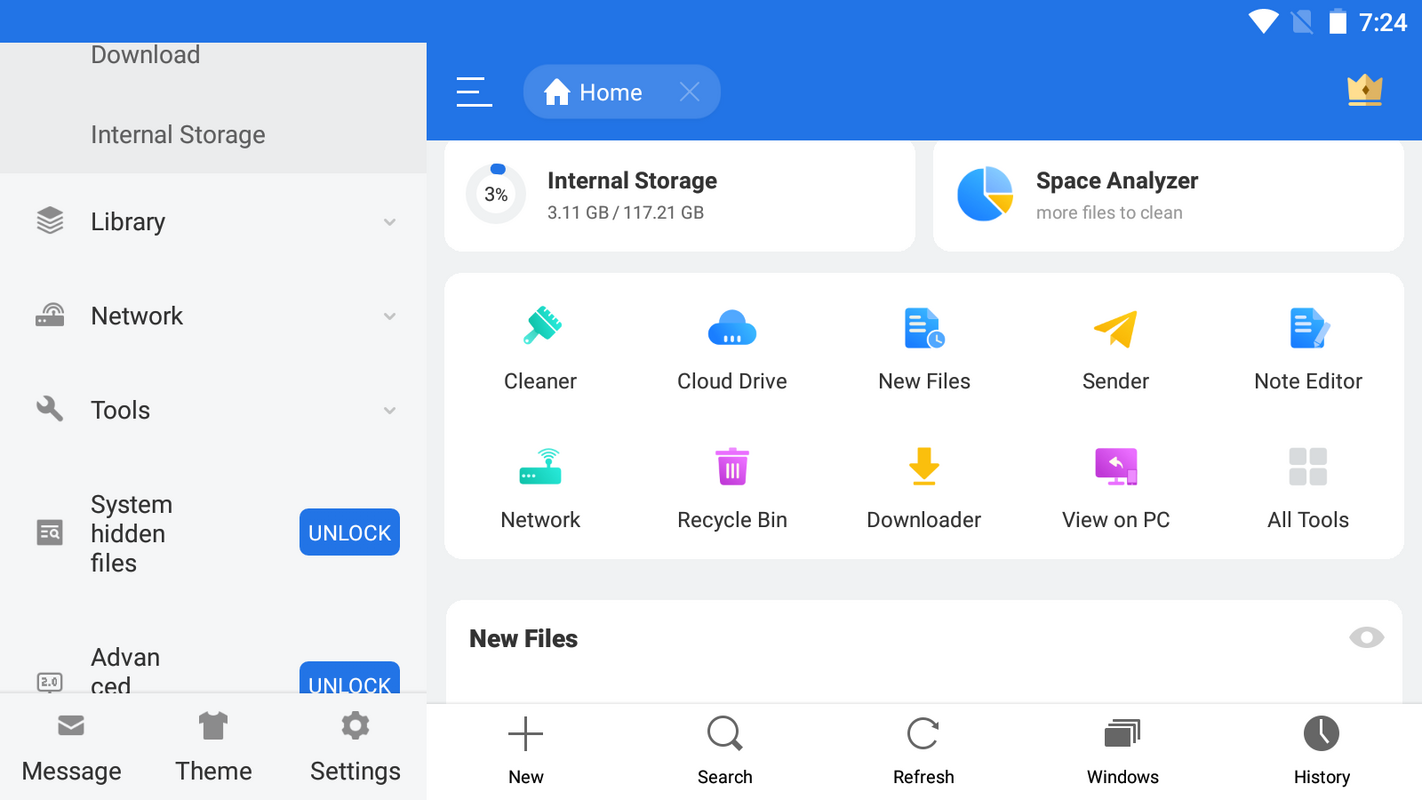
Task: Open the Note Editor
Action: click(1308, 349)
